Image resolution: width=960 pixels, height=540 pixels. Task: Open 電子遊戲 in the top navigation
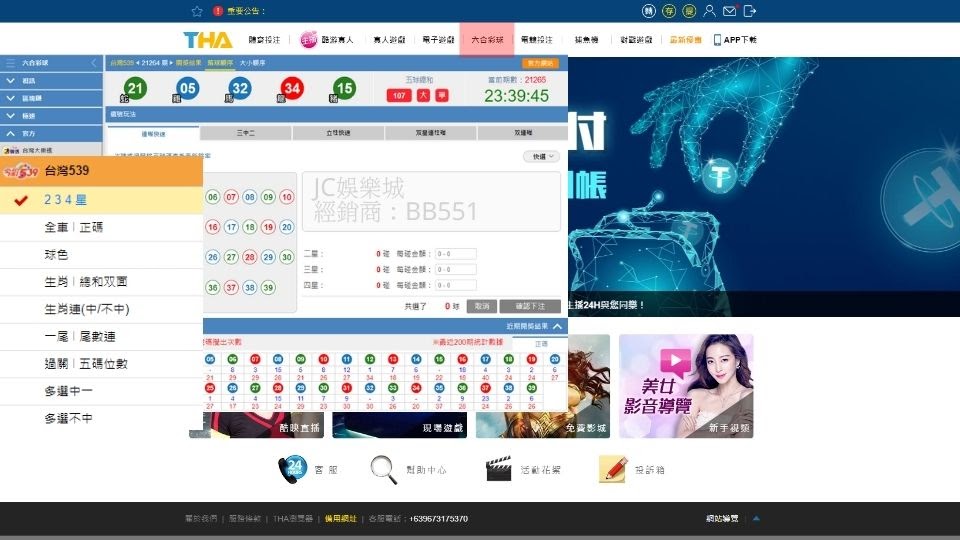438,40
